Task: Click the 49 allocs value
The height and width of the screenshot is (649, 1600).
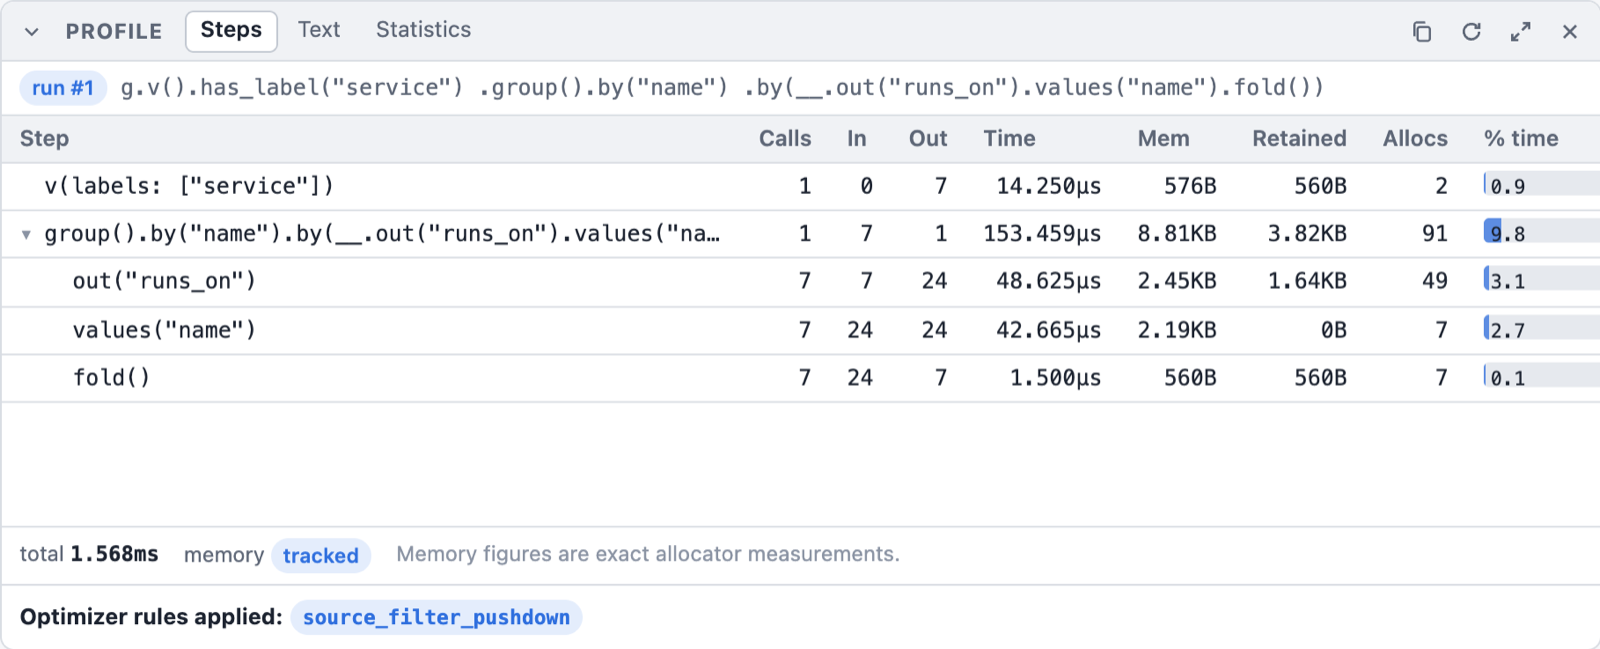Action: pos(1435,281)
